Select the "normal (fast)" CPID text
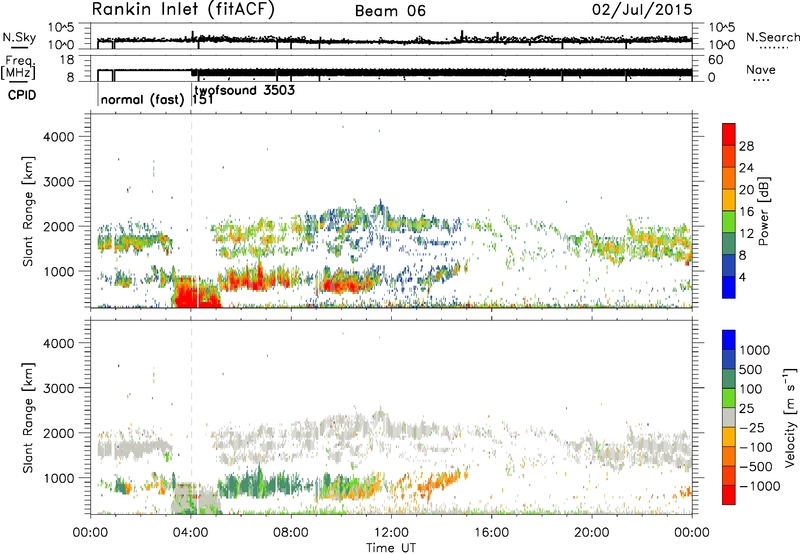 pyautogui.click(x=142, y=99)
